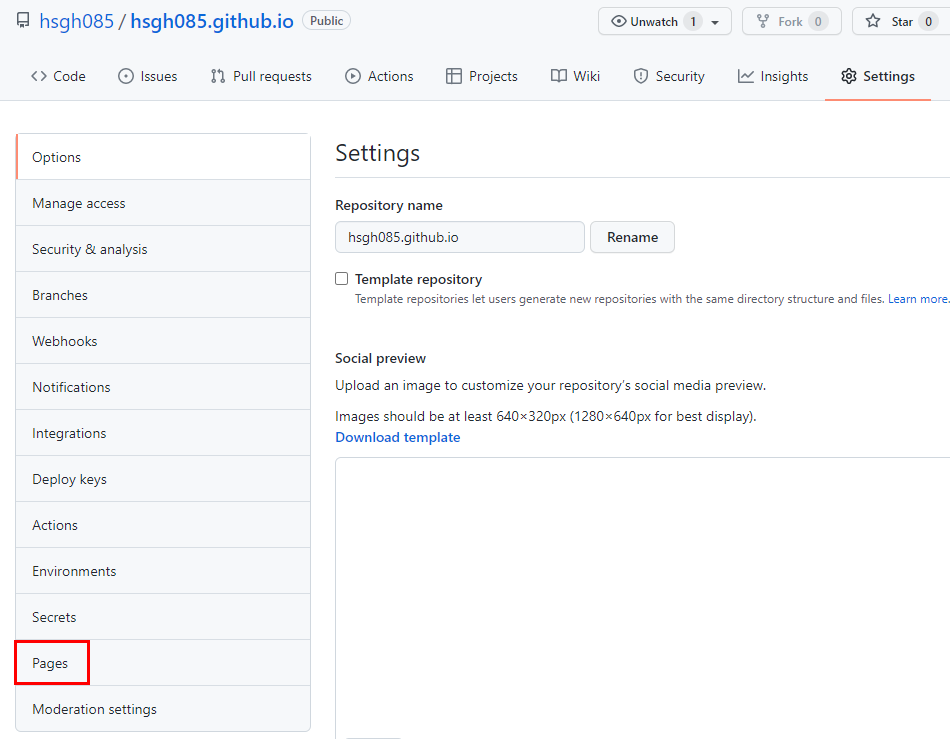Open Manage access in the sidebar
950x739 pixels.
pyautogui.click(x=163, y=203)
